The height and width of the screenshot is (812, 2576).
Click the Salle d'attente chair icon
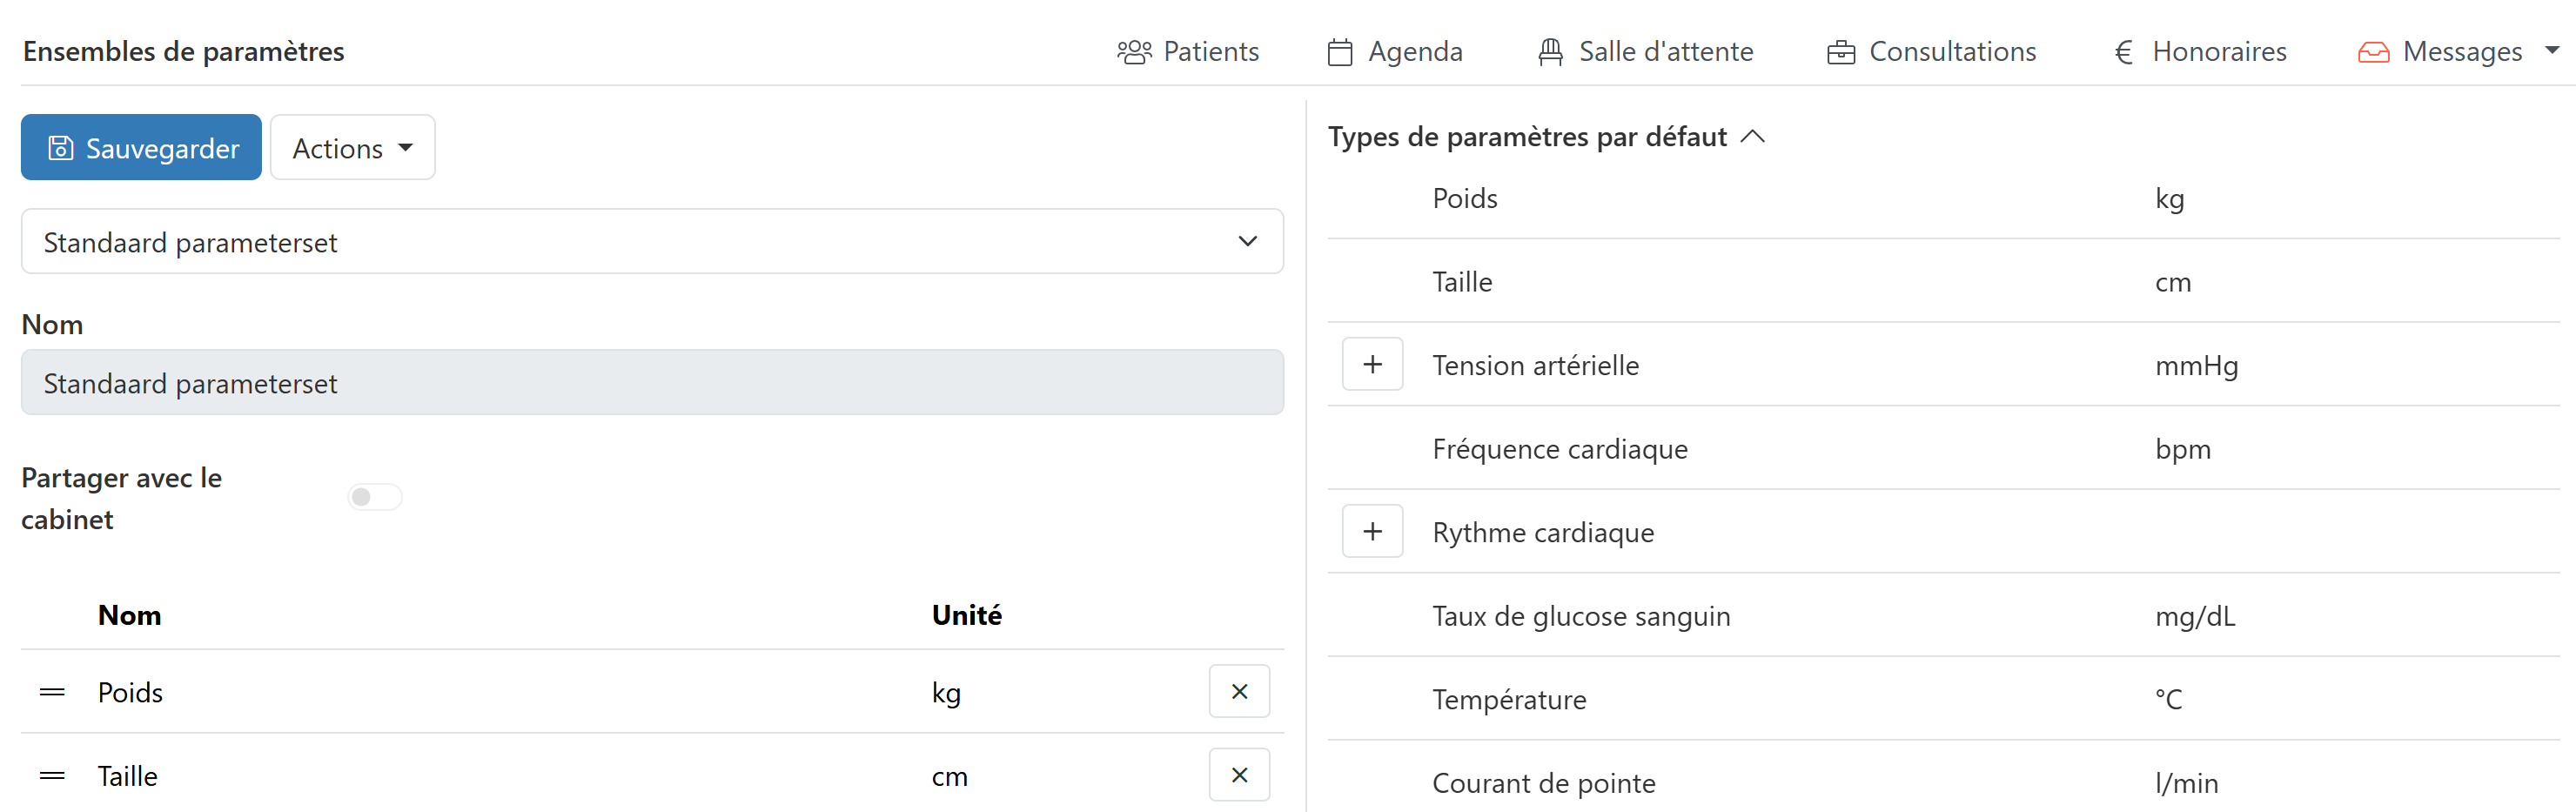tap(1550, 52)
